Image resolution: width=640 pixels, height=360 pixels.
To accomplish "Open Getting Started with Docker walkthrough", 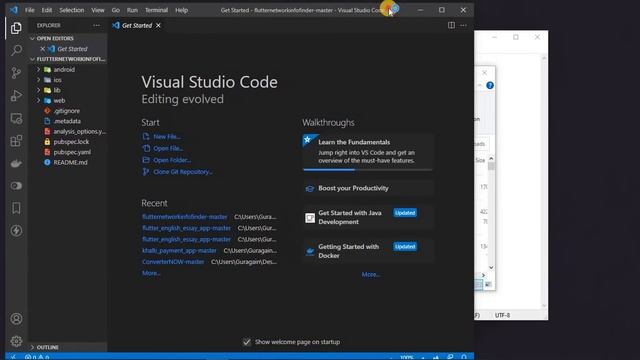I will tap(367, 251).
